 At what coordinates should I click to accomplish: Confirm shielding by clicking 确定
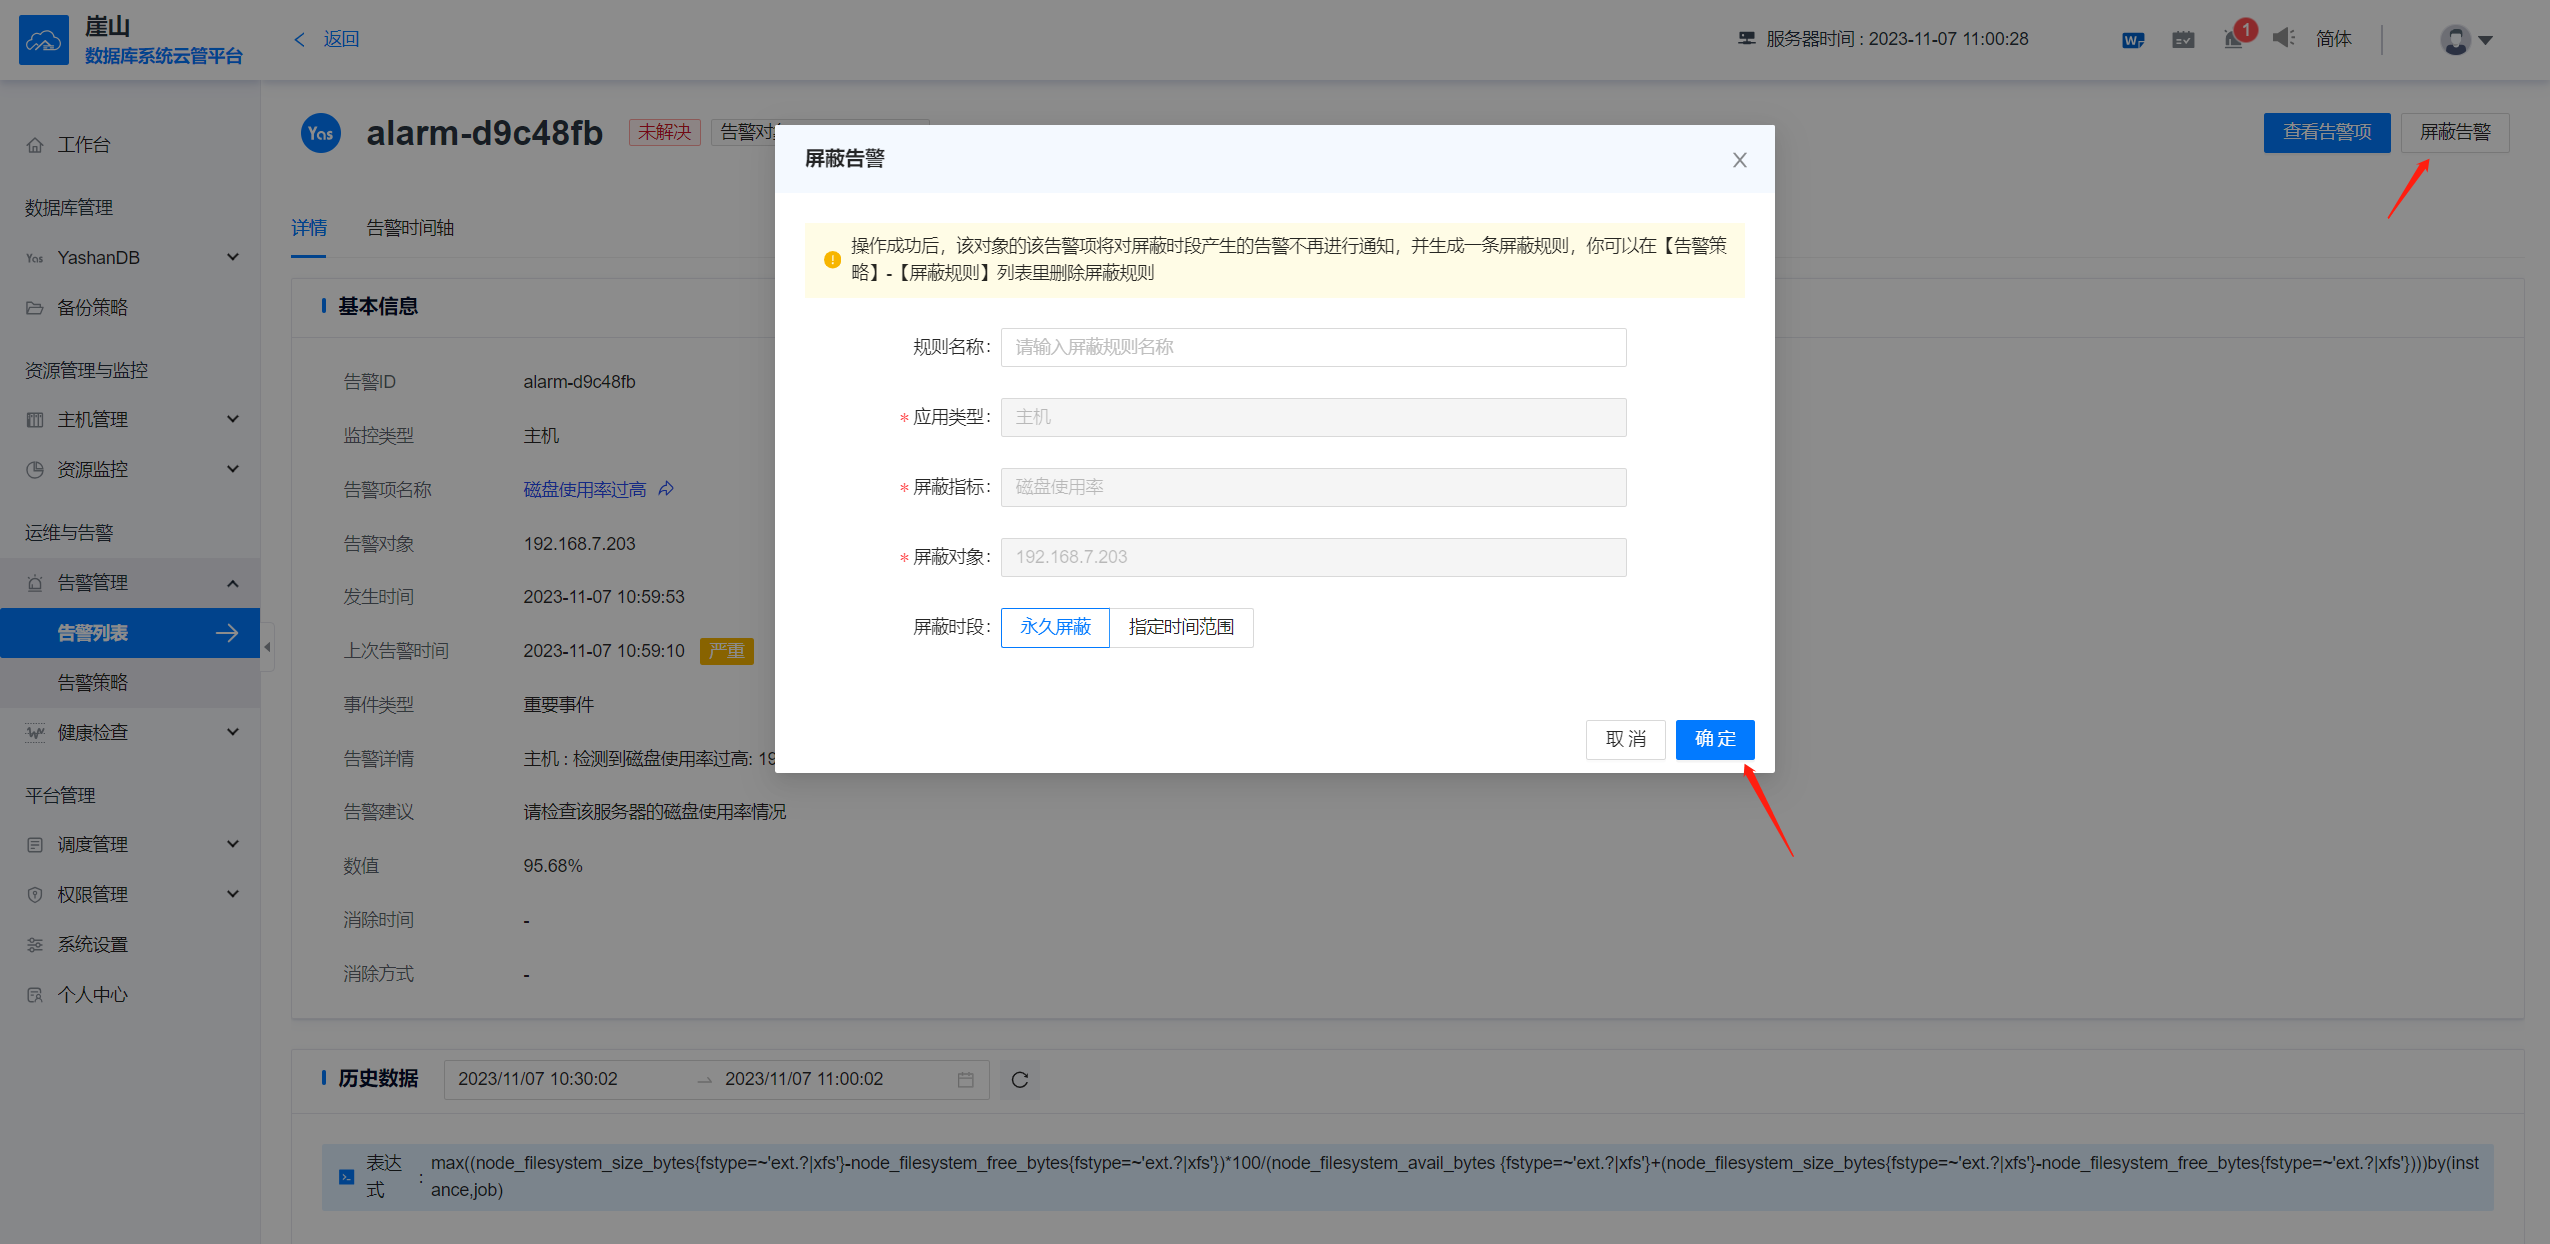[1714, 740]
